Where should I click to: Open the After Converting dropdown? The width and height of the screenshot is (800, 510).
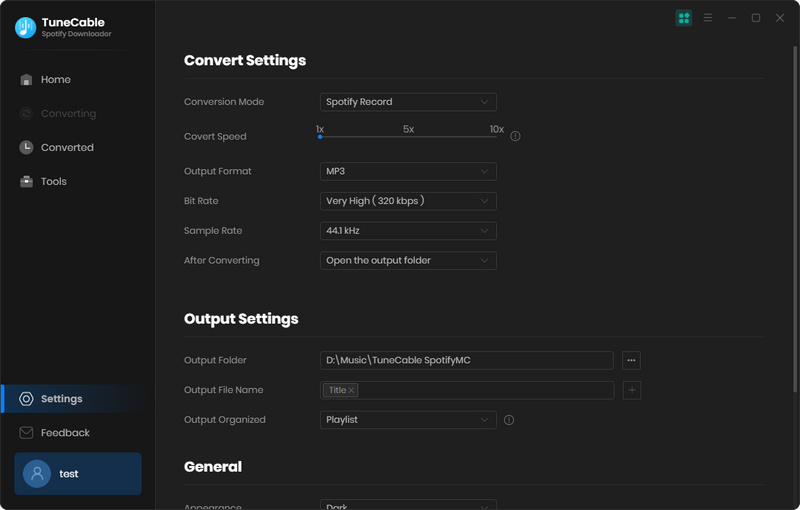(x=408, y=261)
